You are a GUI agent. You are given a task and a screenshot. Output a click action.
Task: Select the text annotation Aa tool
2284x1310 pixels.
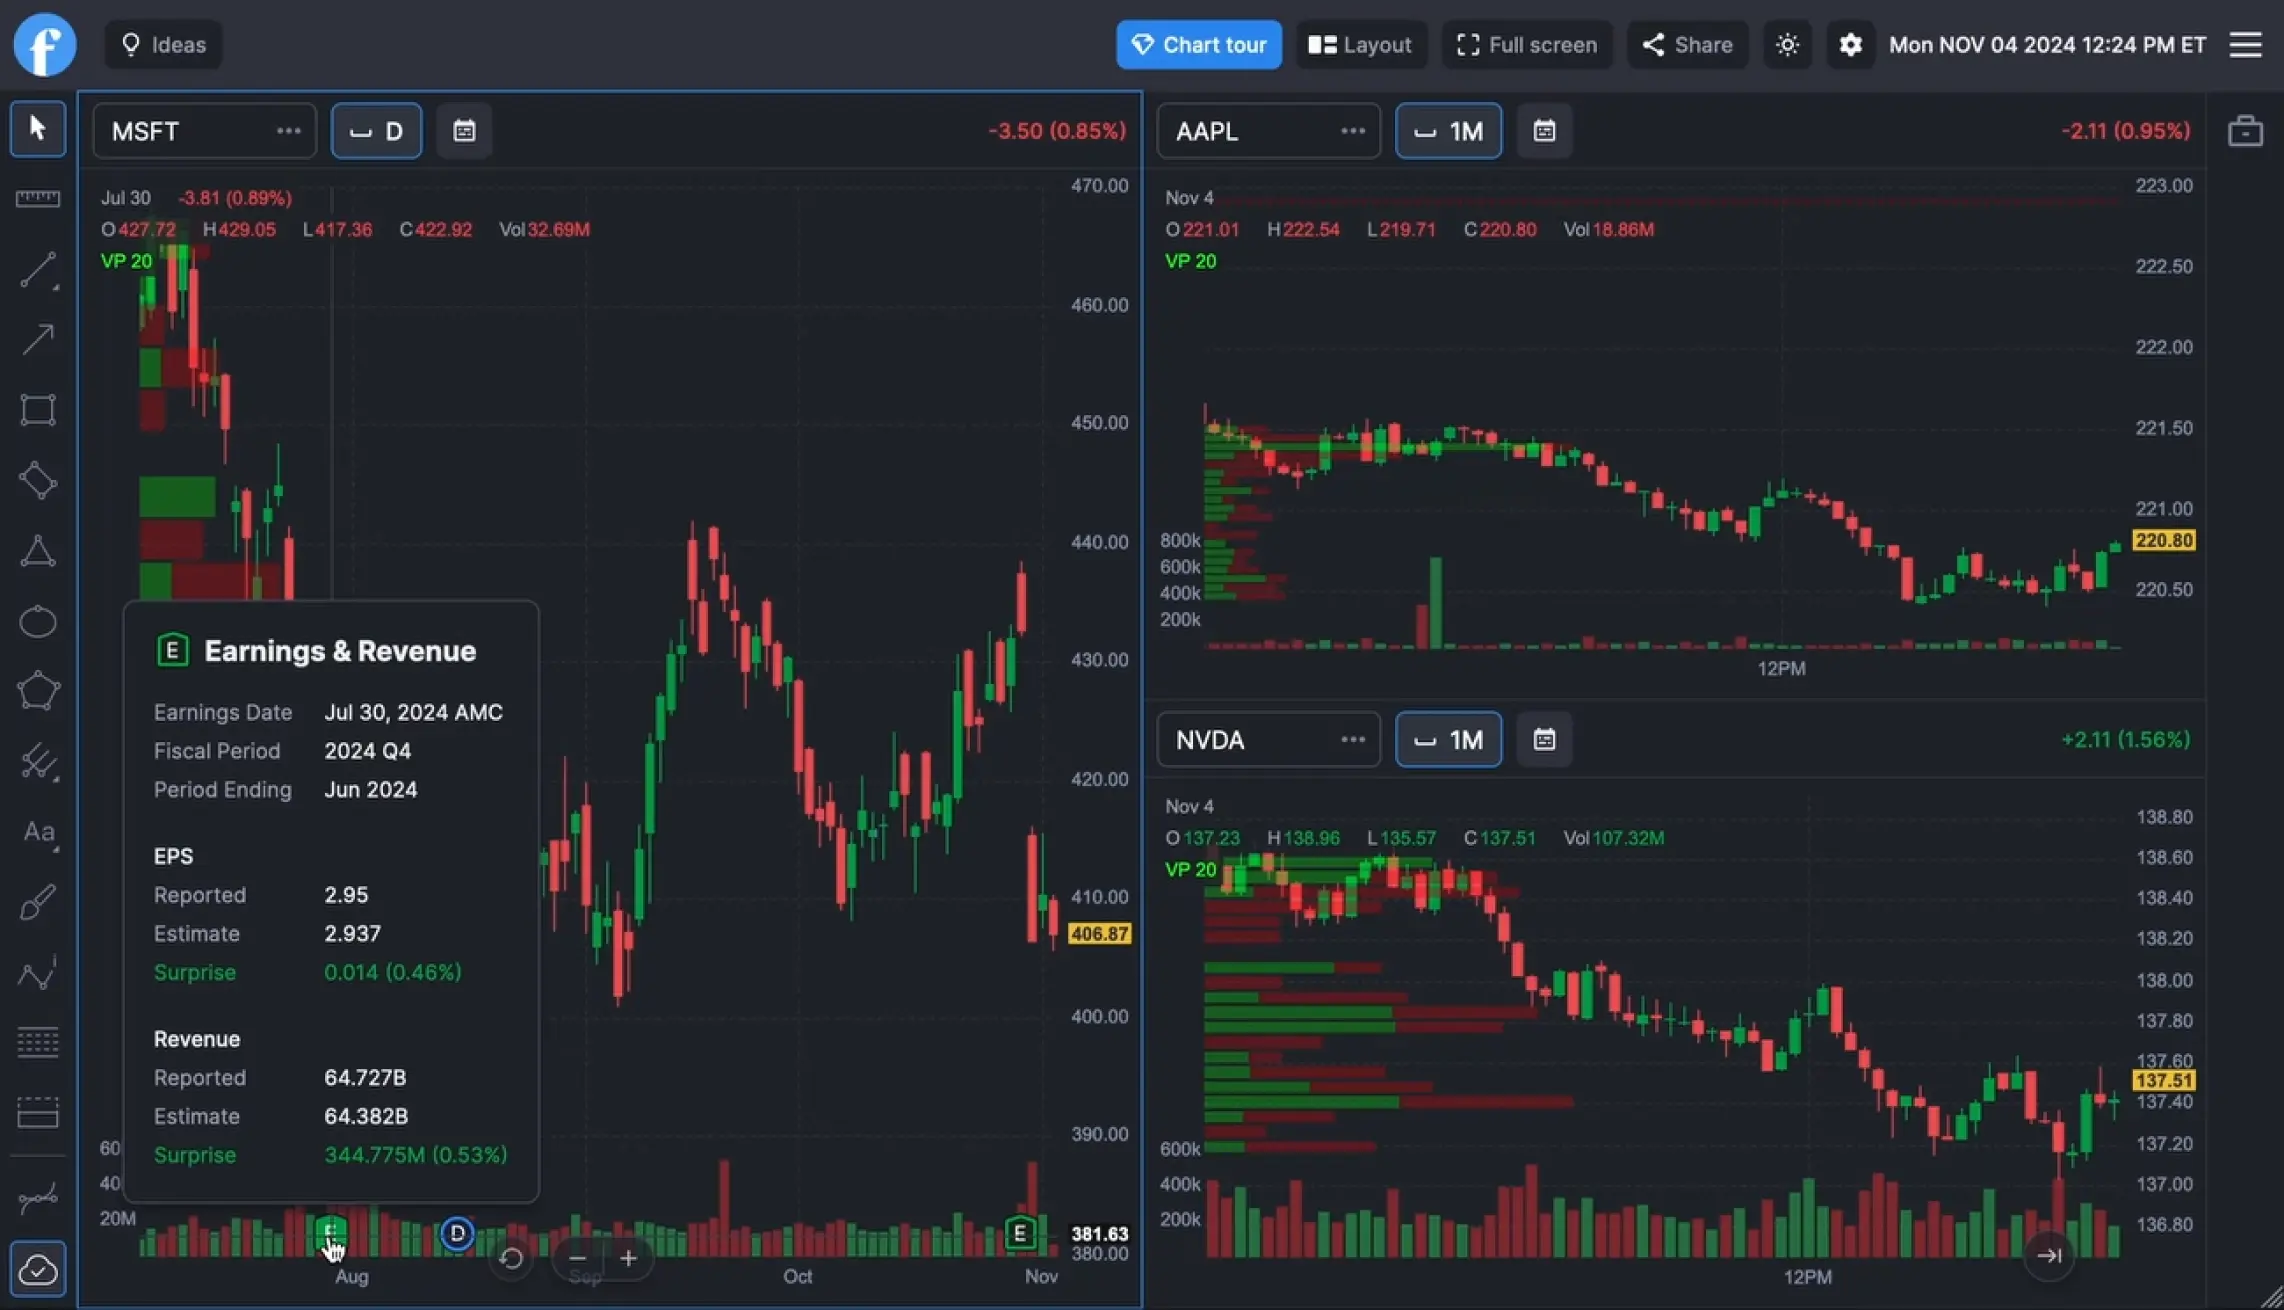37,833
